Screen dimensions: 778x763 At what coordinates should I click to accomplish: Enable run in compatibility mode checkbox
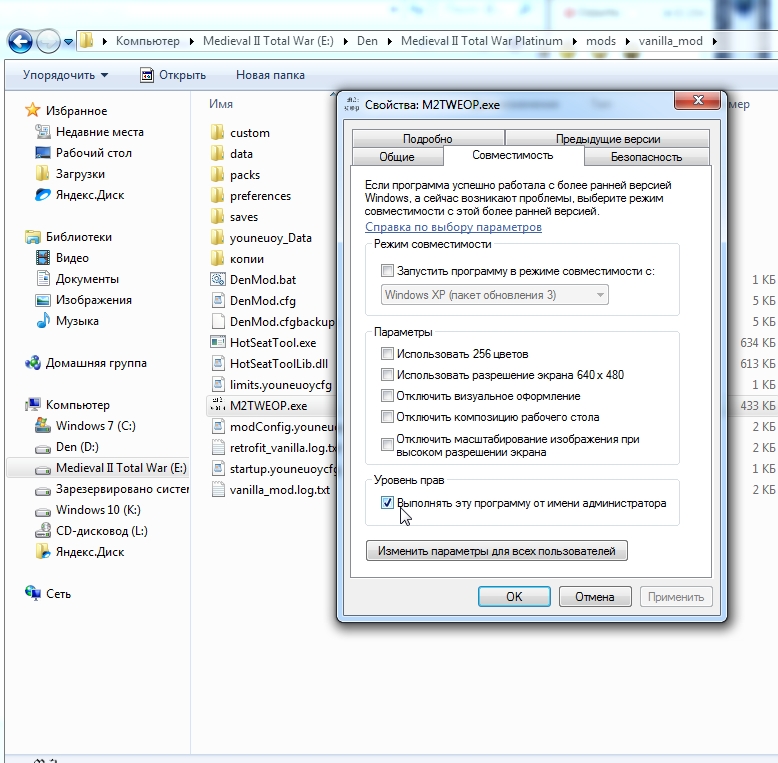click(x=387, y=271)
